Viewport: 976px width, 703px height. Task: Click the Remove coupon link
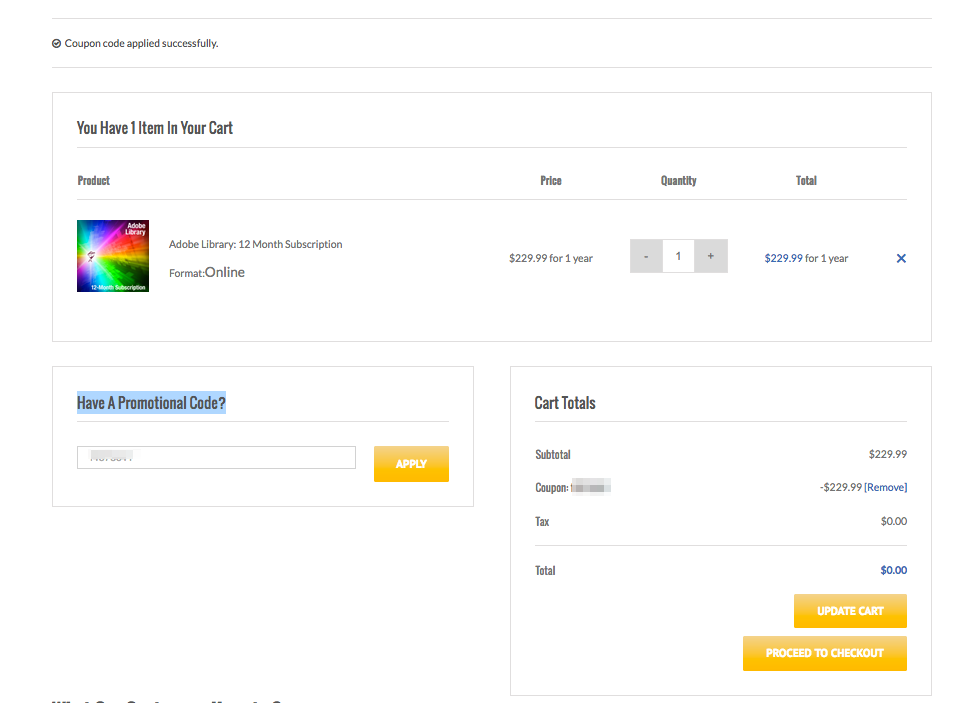(x=885, y=487)
